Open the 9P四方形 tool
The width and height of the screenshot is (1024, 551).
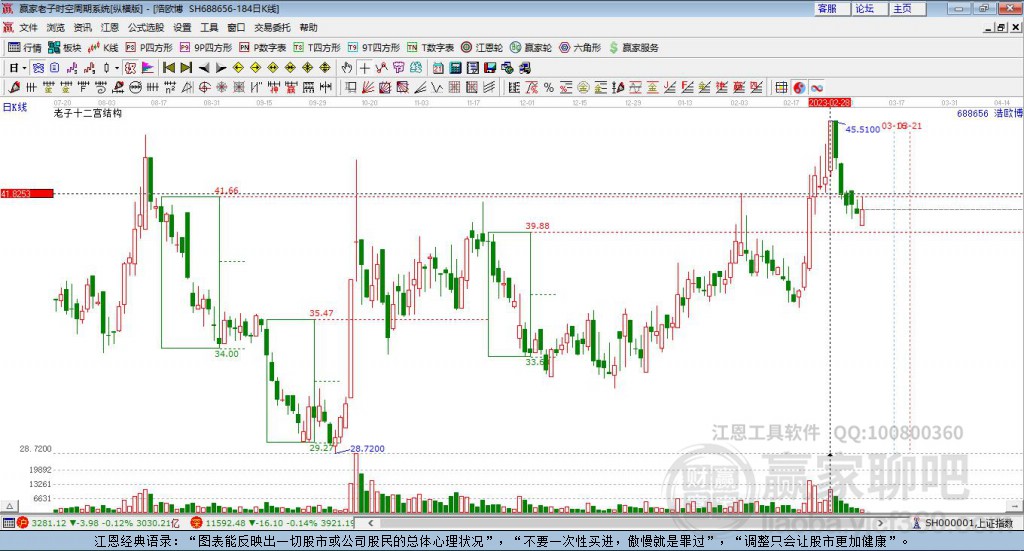pyautogui.click(x=206, y=48)
